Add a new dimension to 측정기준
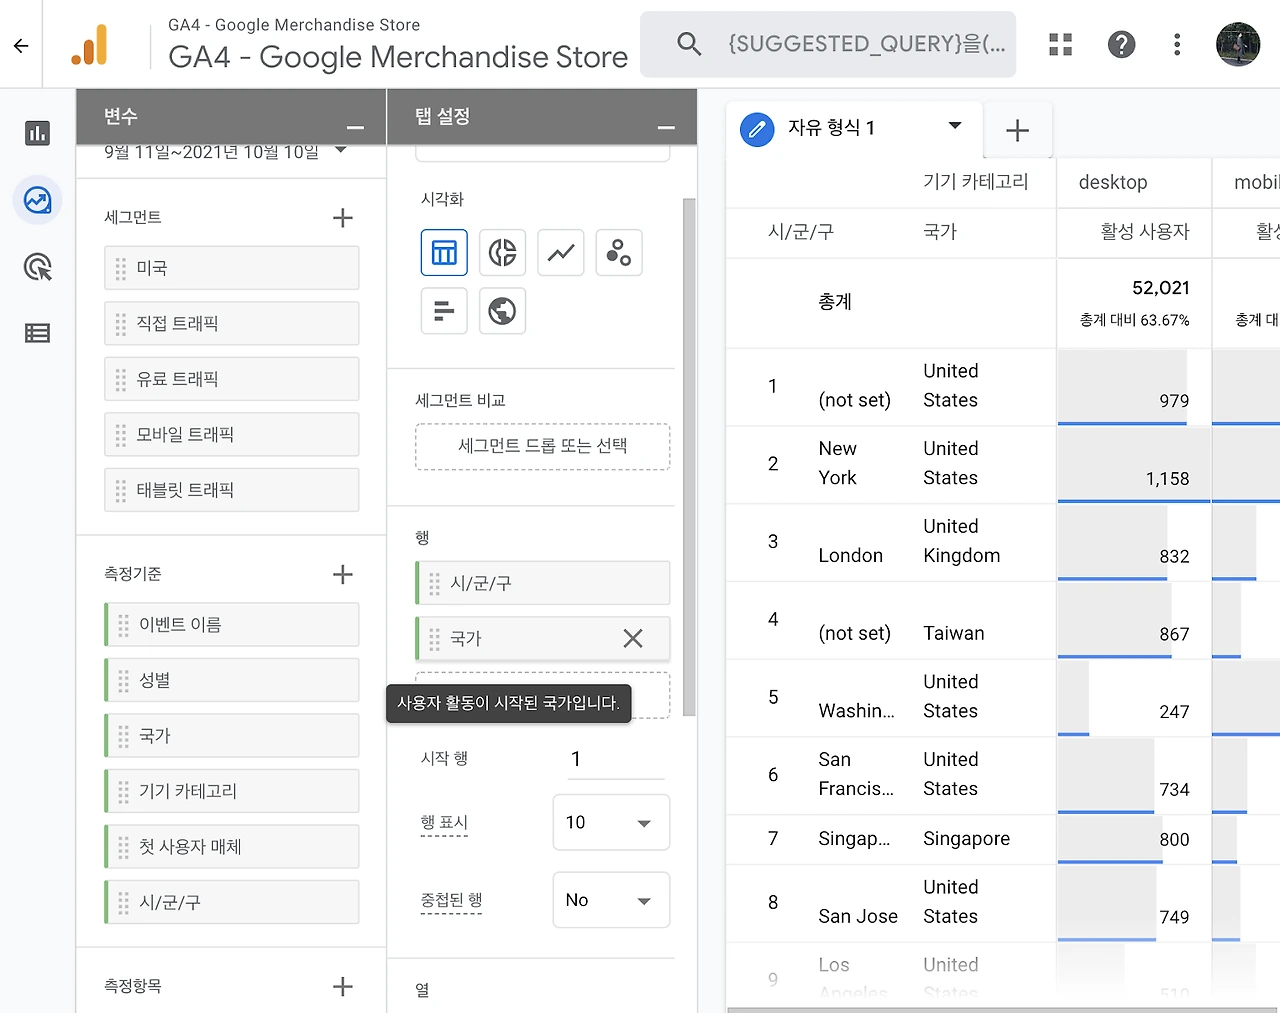The width and height of the screenshot is (1280, 1013). 343,574
